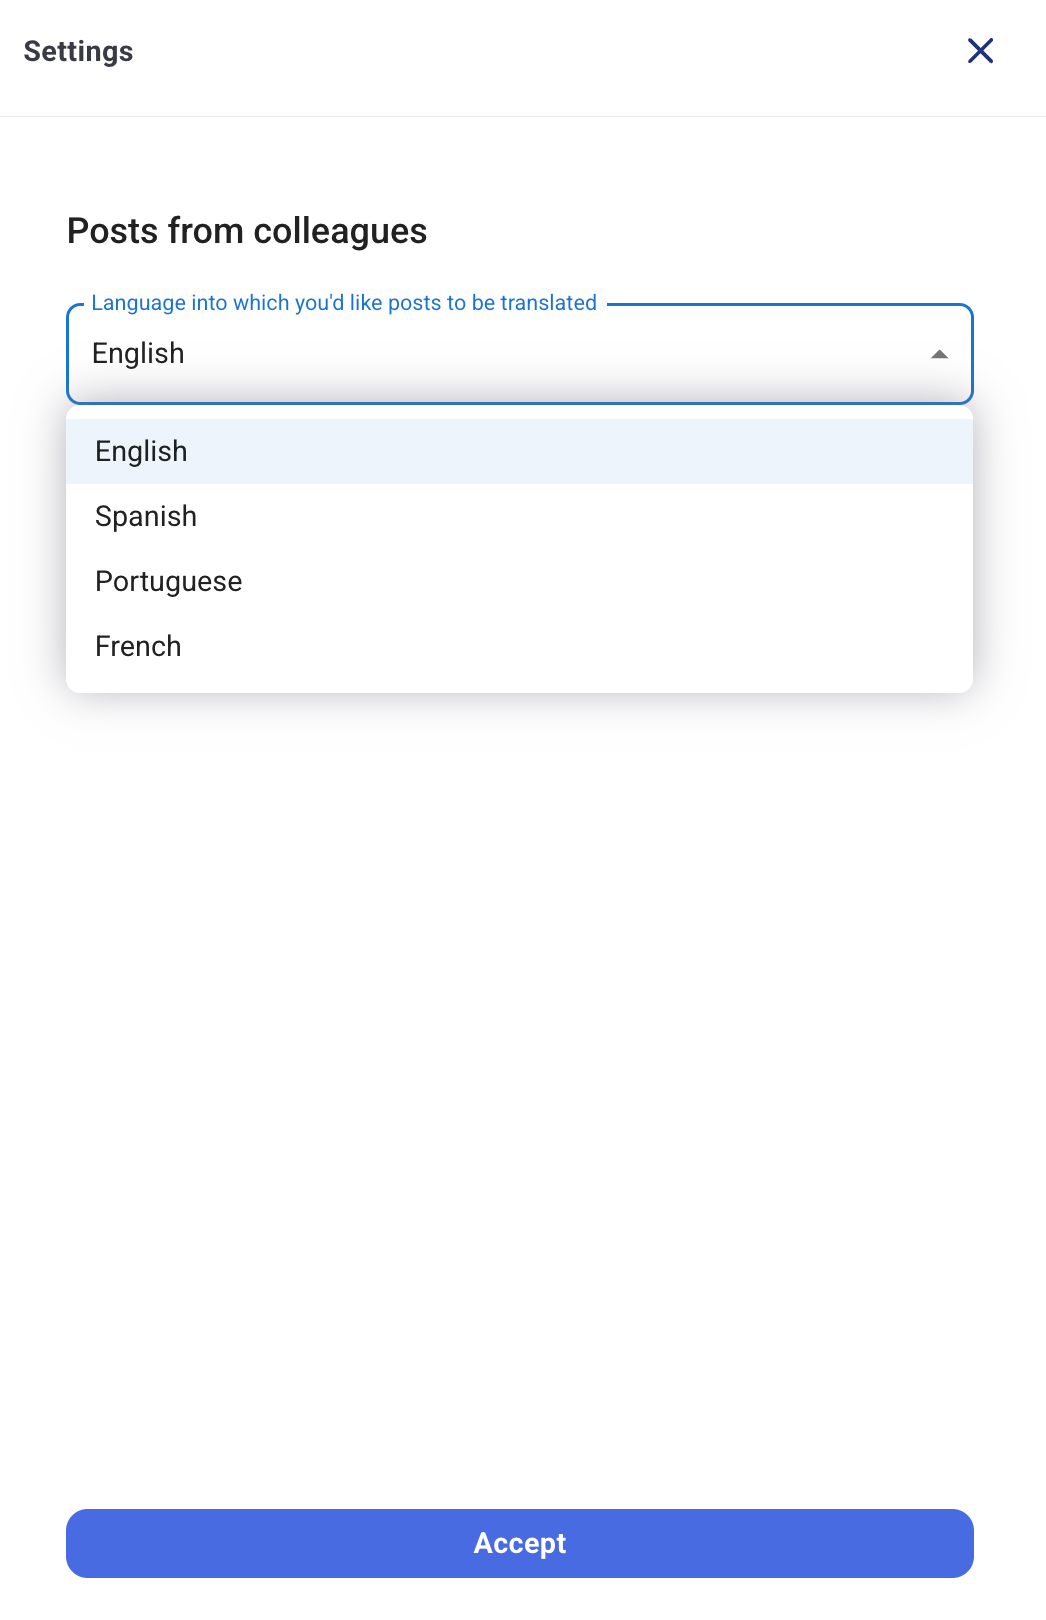Tap the triangle icon beside English
Viewport: 1046px width, 1620px height.
pyautogui.click(x=939, y=354)
